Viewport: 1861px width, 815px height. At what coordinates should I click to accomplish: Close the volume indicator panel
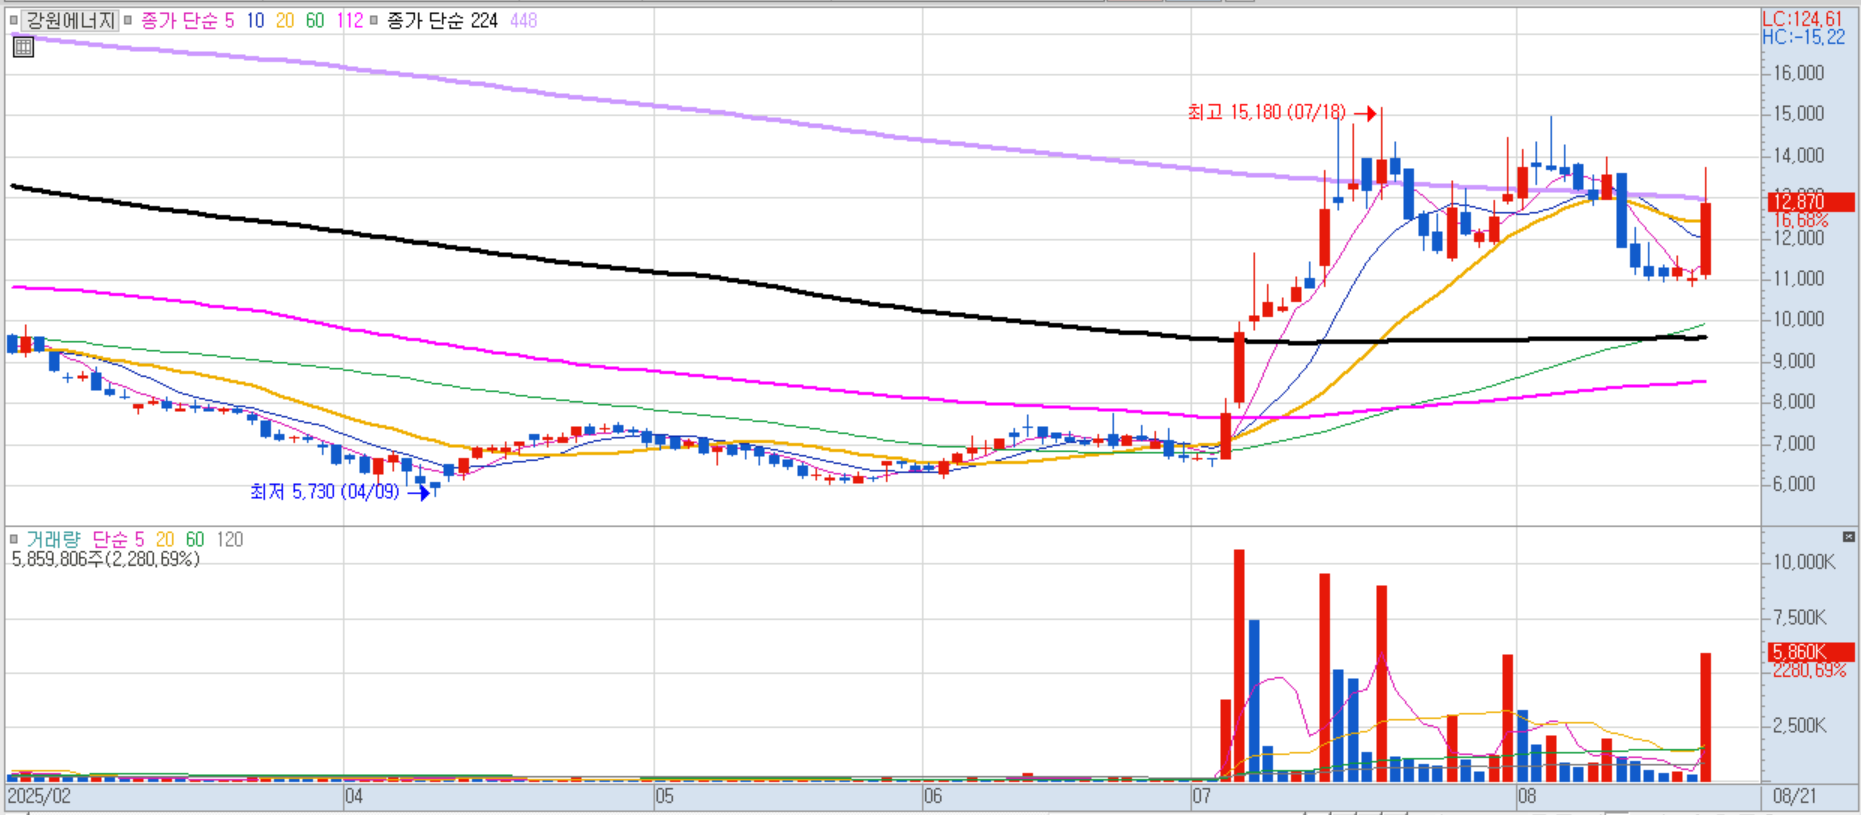coord(1848,537)
